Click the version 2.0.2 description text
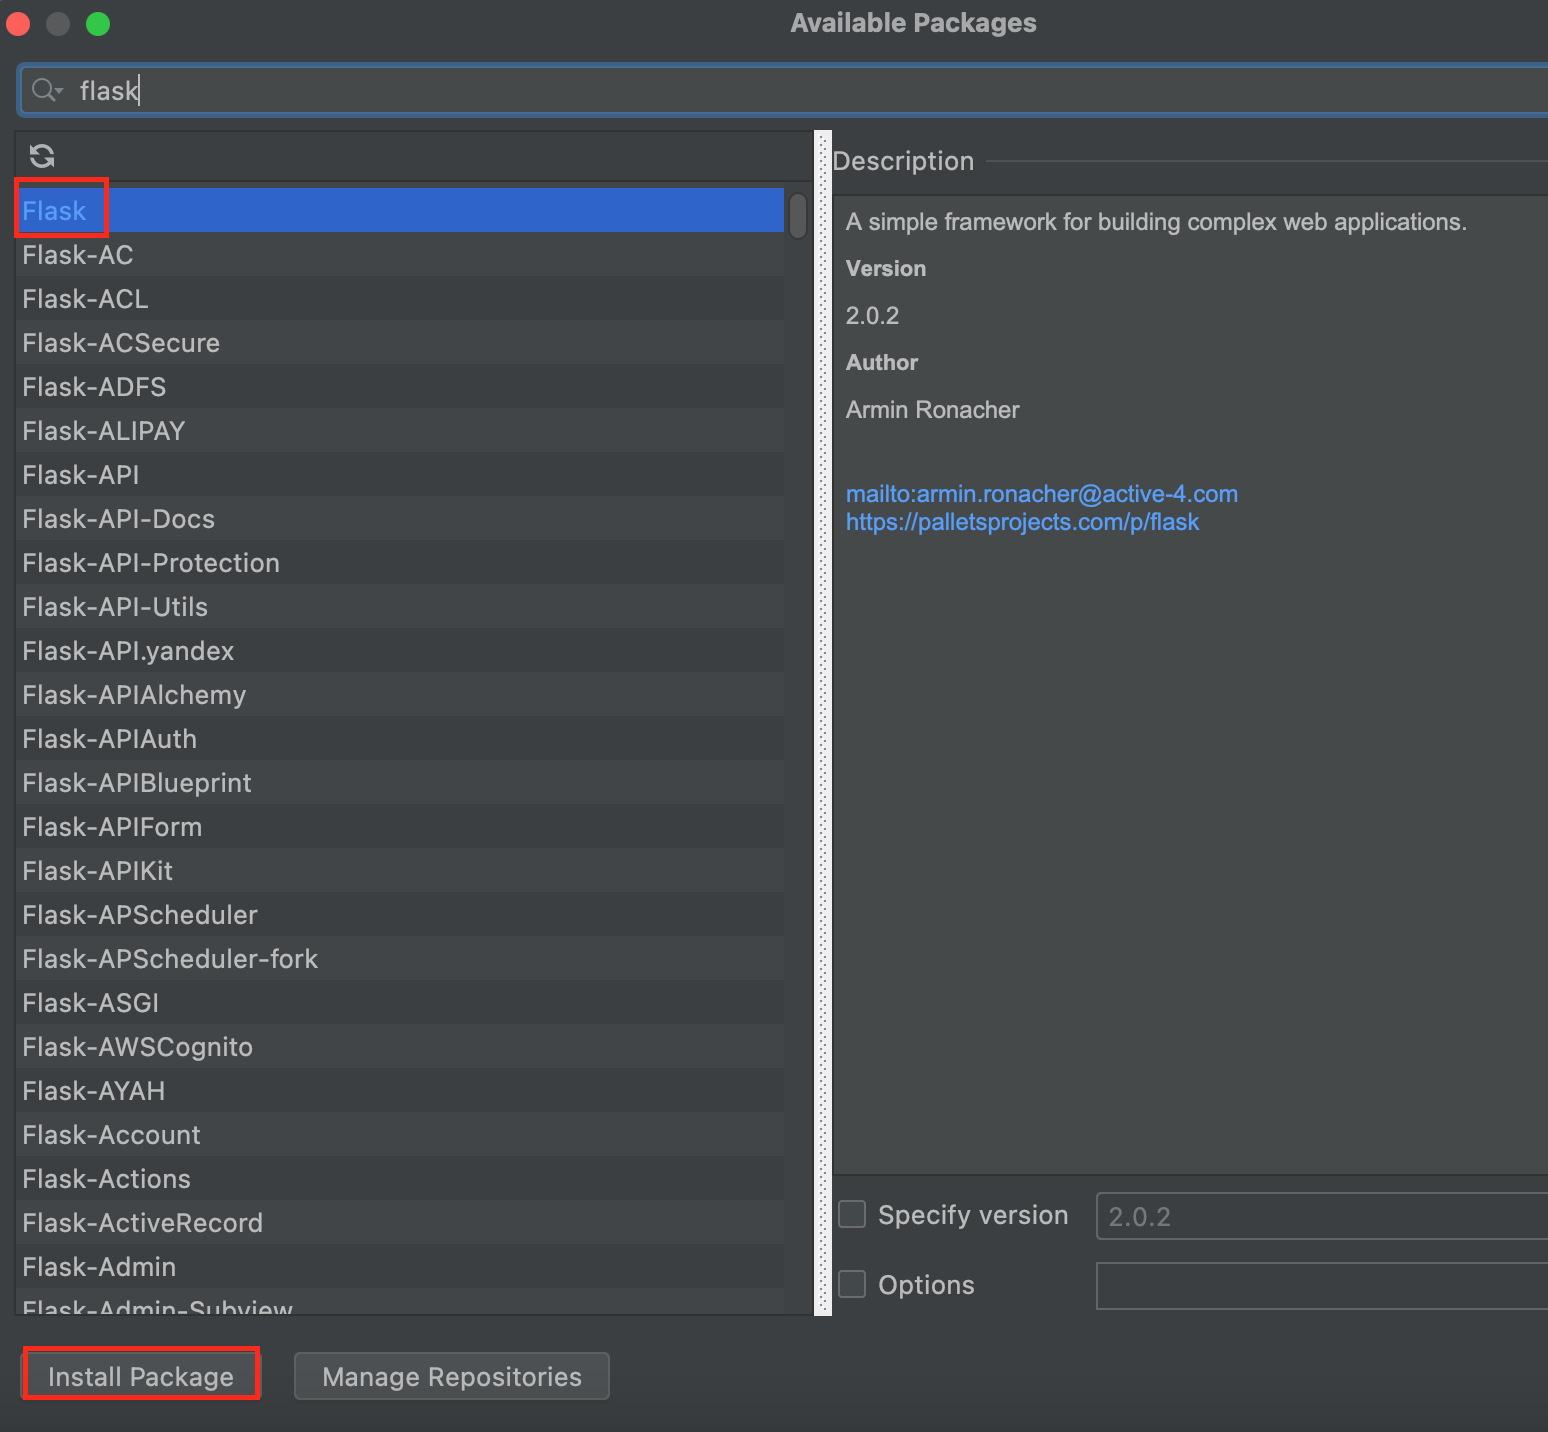Viewport: 1548px width, 1432px height. [x=872, y=316]
